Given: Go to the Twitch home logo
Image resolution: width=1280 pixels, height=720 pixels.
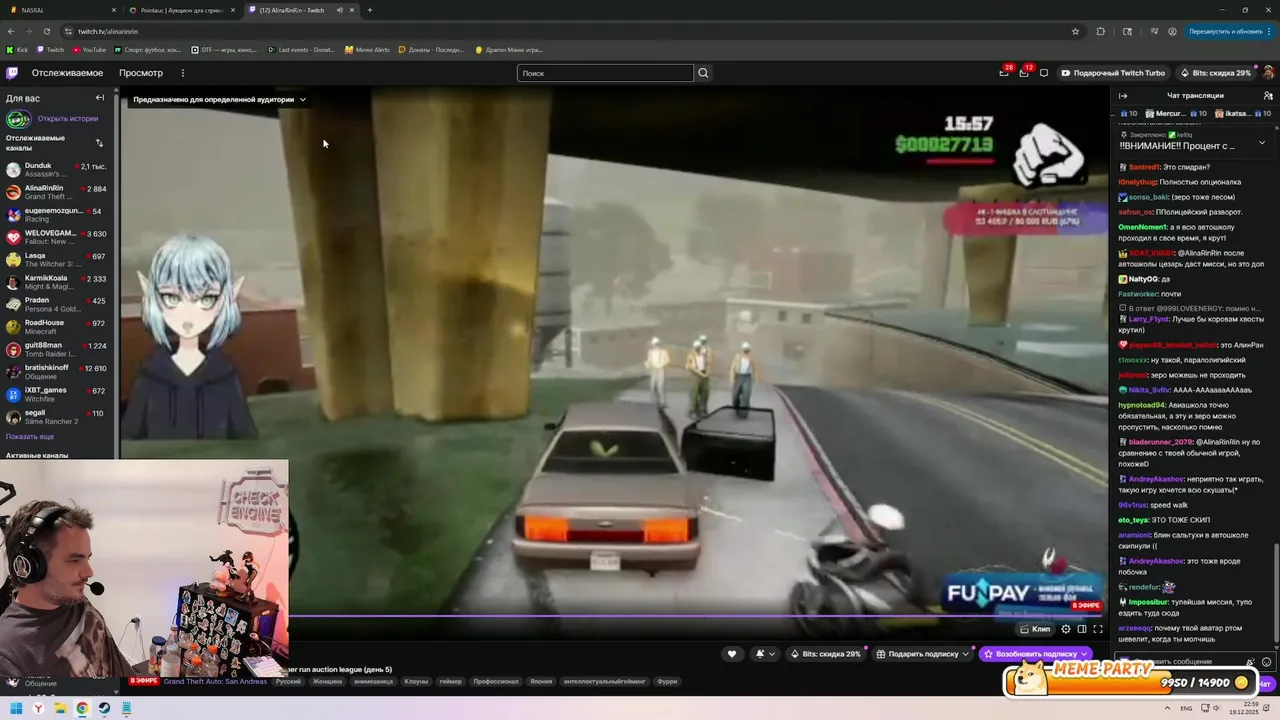Looking at the screenshot, I should pyautogui.click(x=12, y=73).
